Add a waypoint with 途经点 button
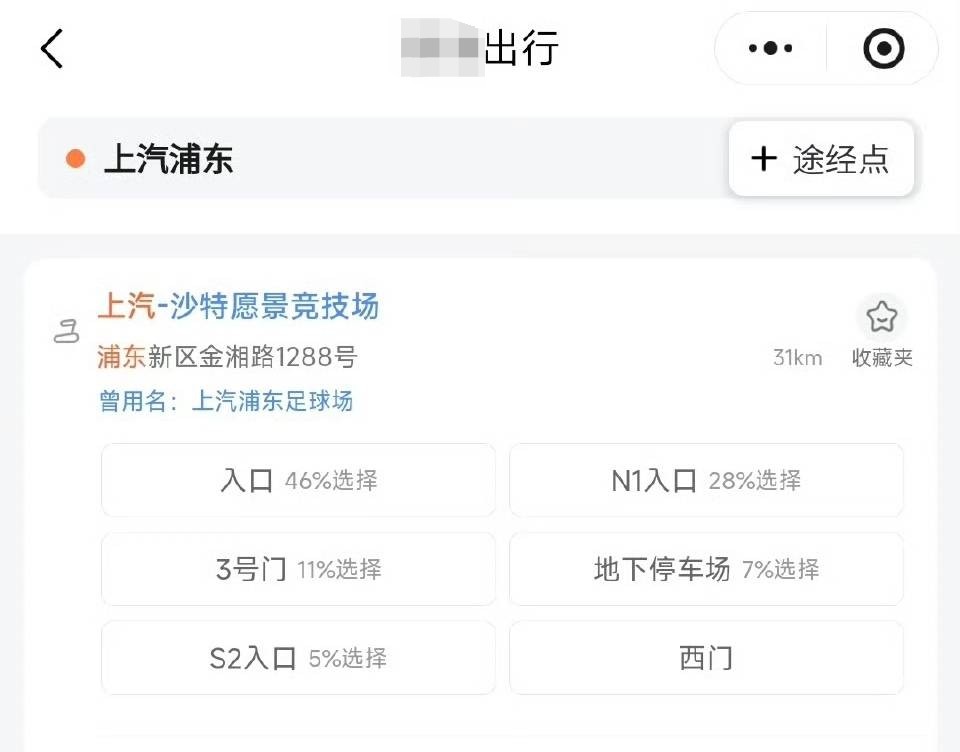The height and width of the screenshot is (752, 960). (821, 158)
